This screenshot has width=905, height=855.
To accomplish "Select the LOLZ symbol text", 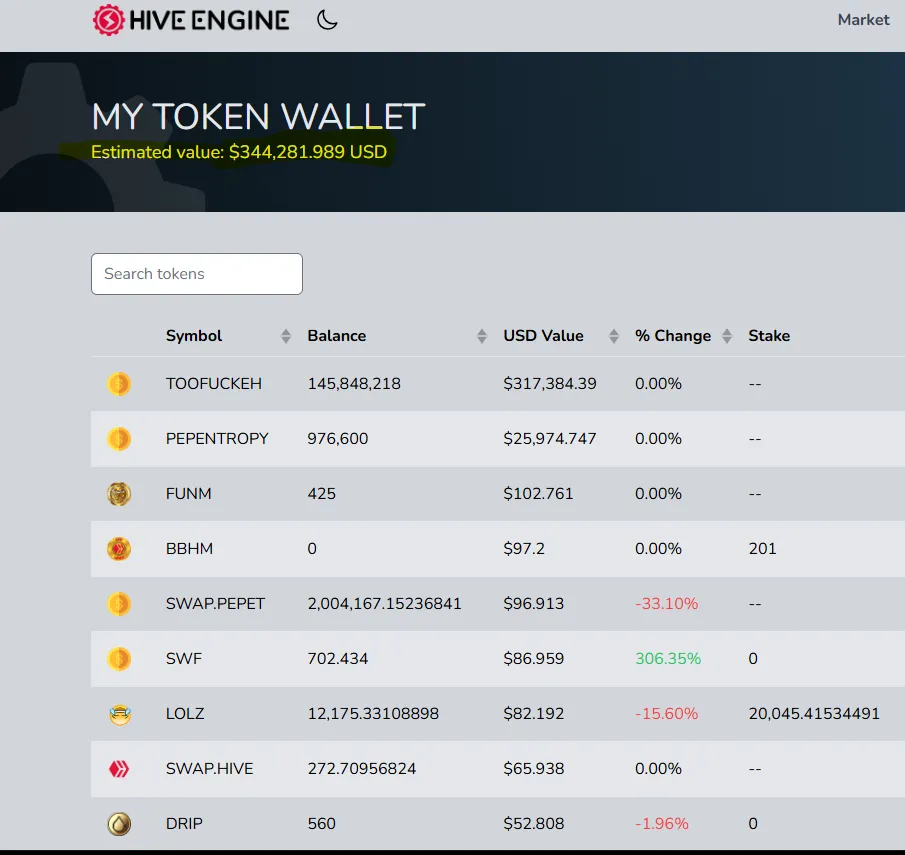I will (x=185, y=714).
